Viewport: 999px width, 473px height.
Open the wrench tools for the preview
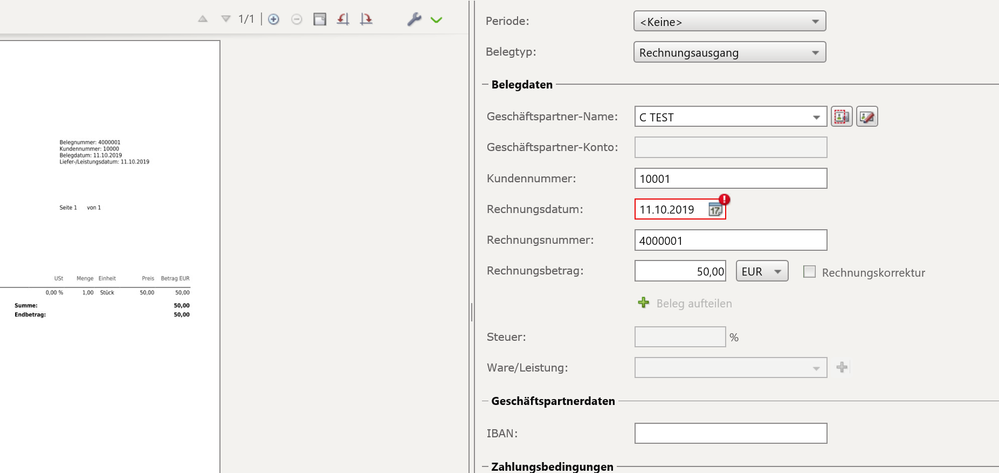pyautogui.click(x=414, y=19)
